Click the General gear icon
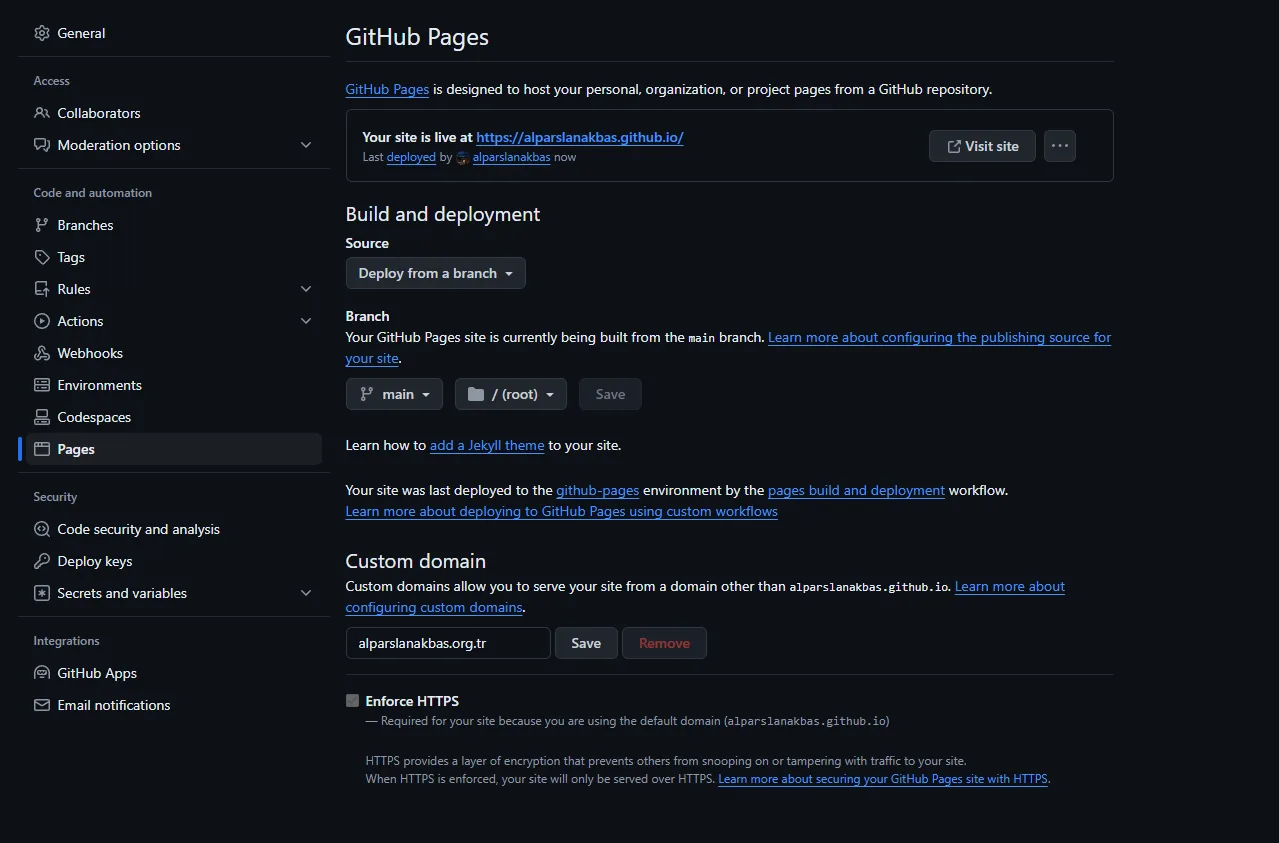The width and height of the screenshot is (1279, 843). coord(42,33)
